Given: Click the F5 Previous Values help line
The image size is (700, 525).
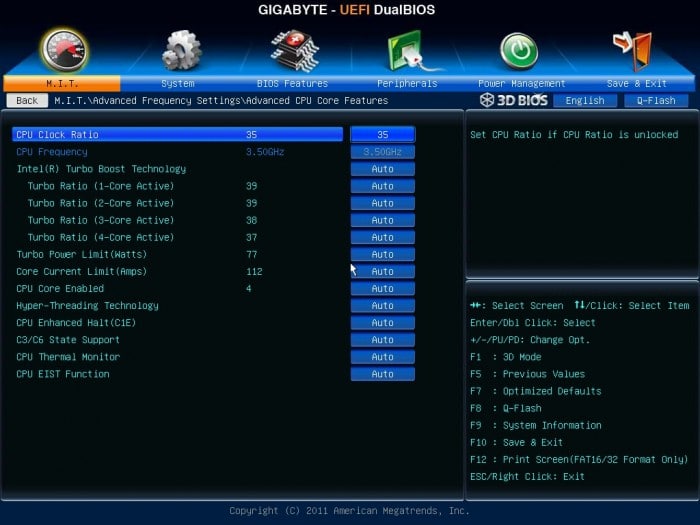Looking at the screenshot, I should click(x=527, y=374).
